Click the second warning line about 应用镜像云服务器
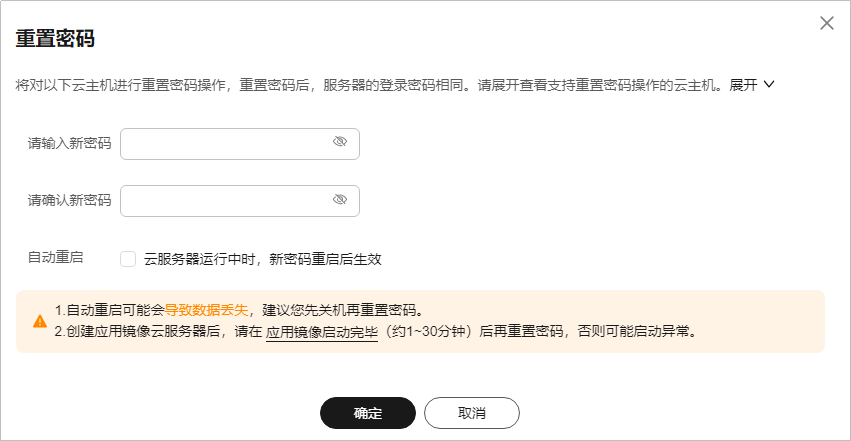The height and width of the screenshot is (441, 851). pyautogui.click(x=376, y=331)
